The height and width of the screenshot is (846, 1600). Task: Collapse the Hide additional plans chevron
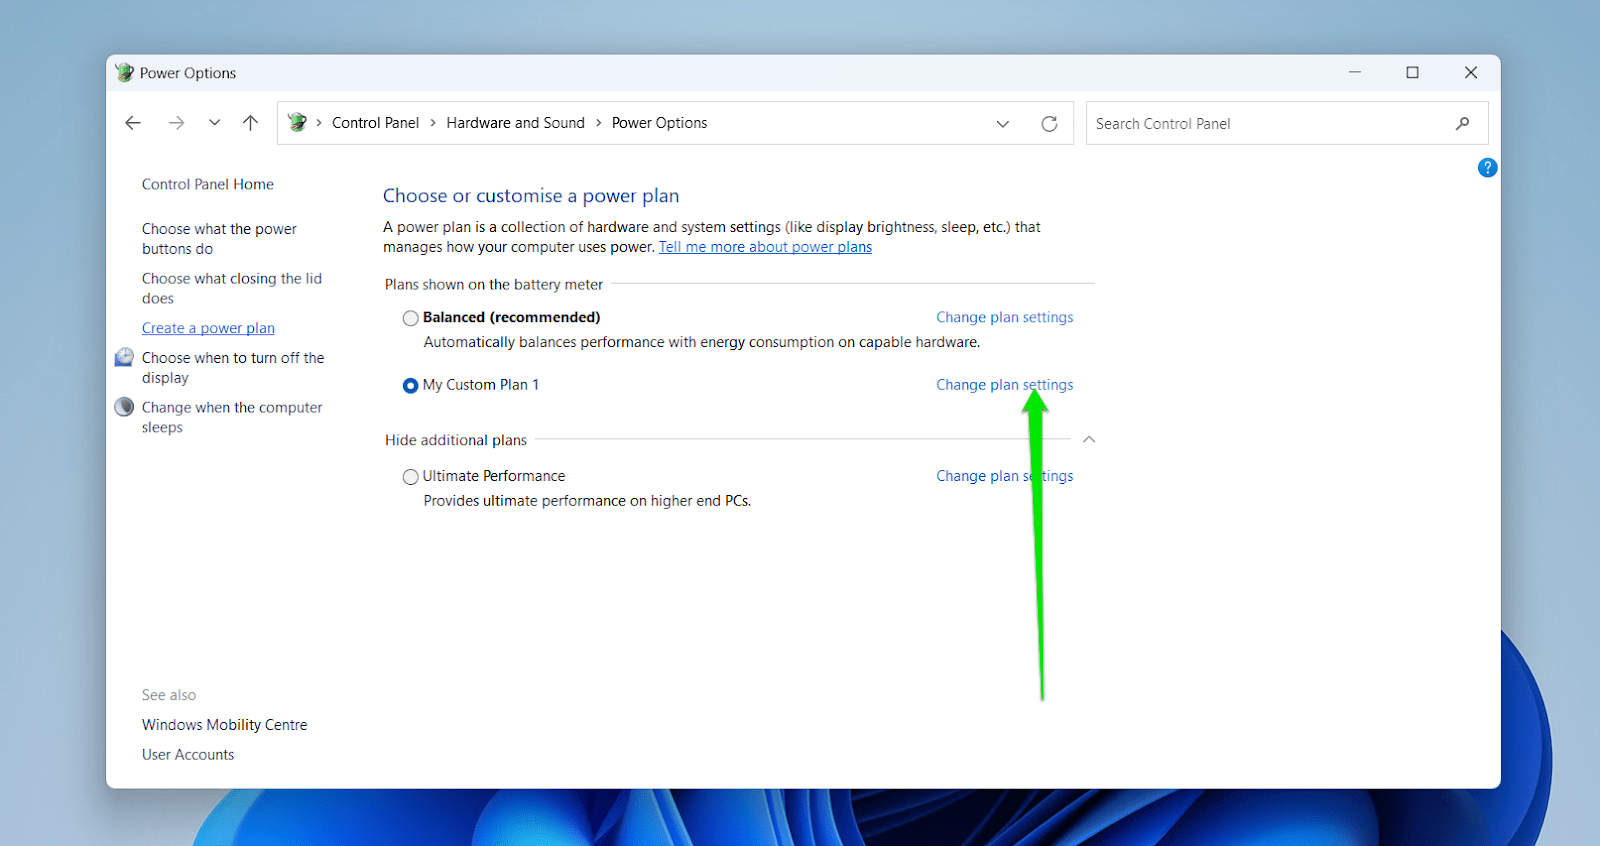[x=1089, y=440]
